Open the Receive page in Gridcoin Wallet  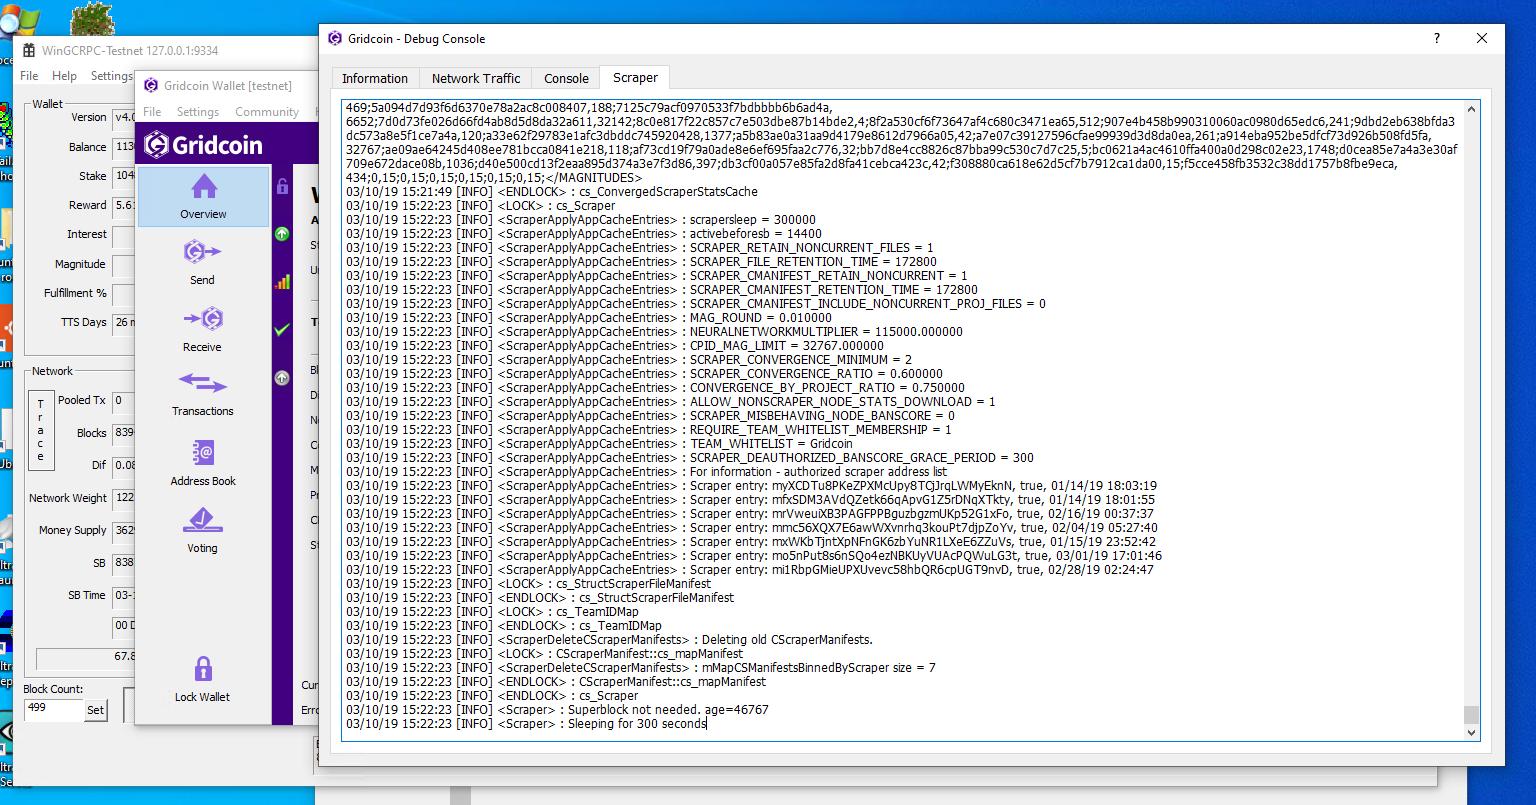click(x=203, y=329)
